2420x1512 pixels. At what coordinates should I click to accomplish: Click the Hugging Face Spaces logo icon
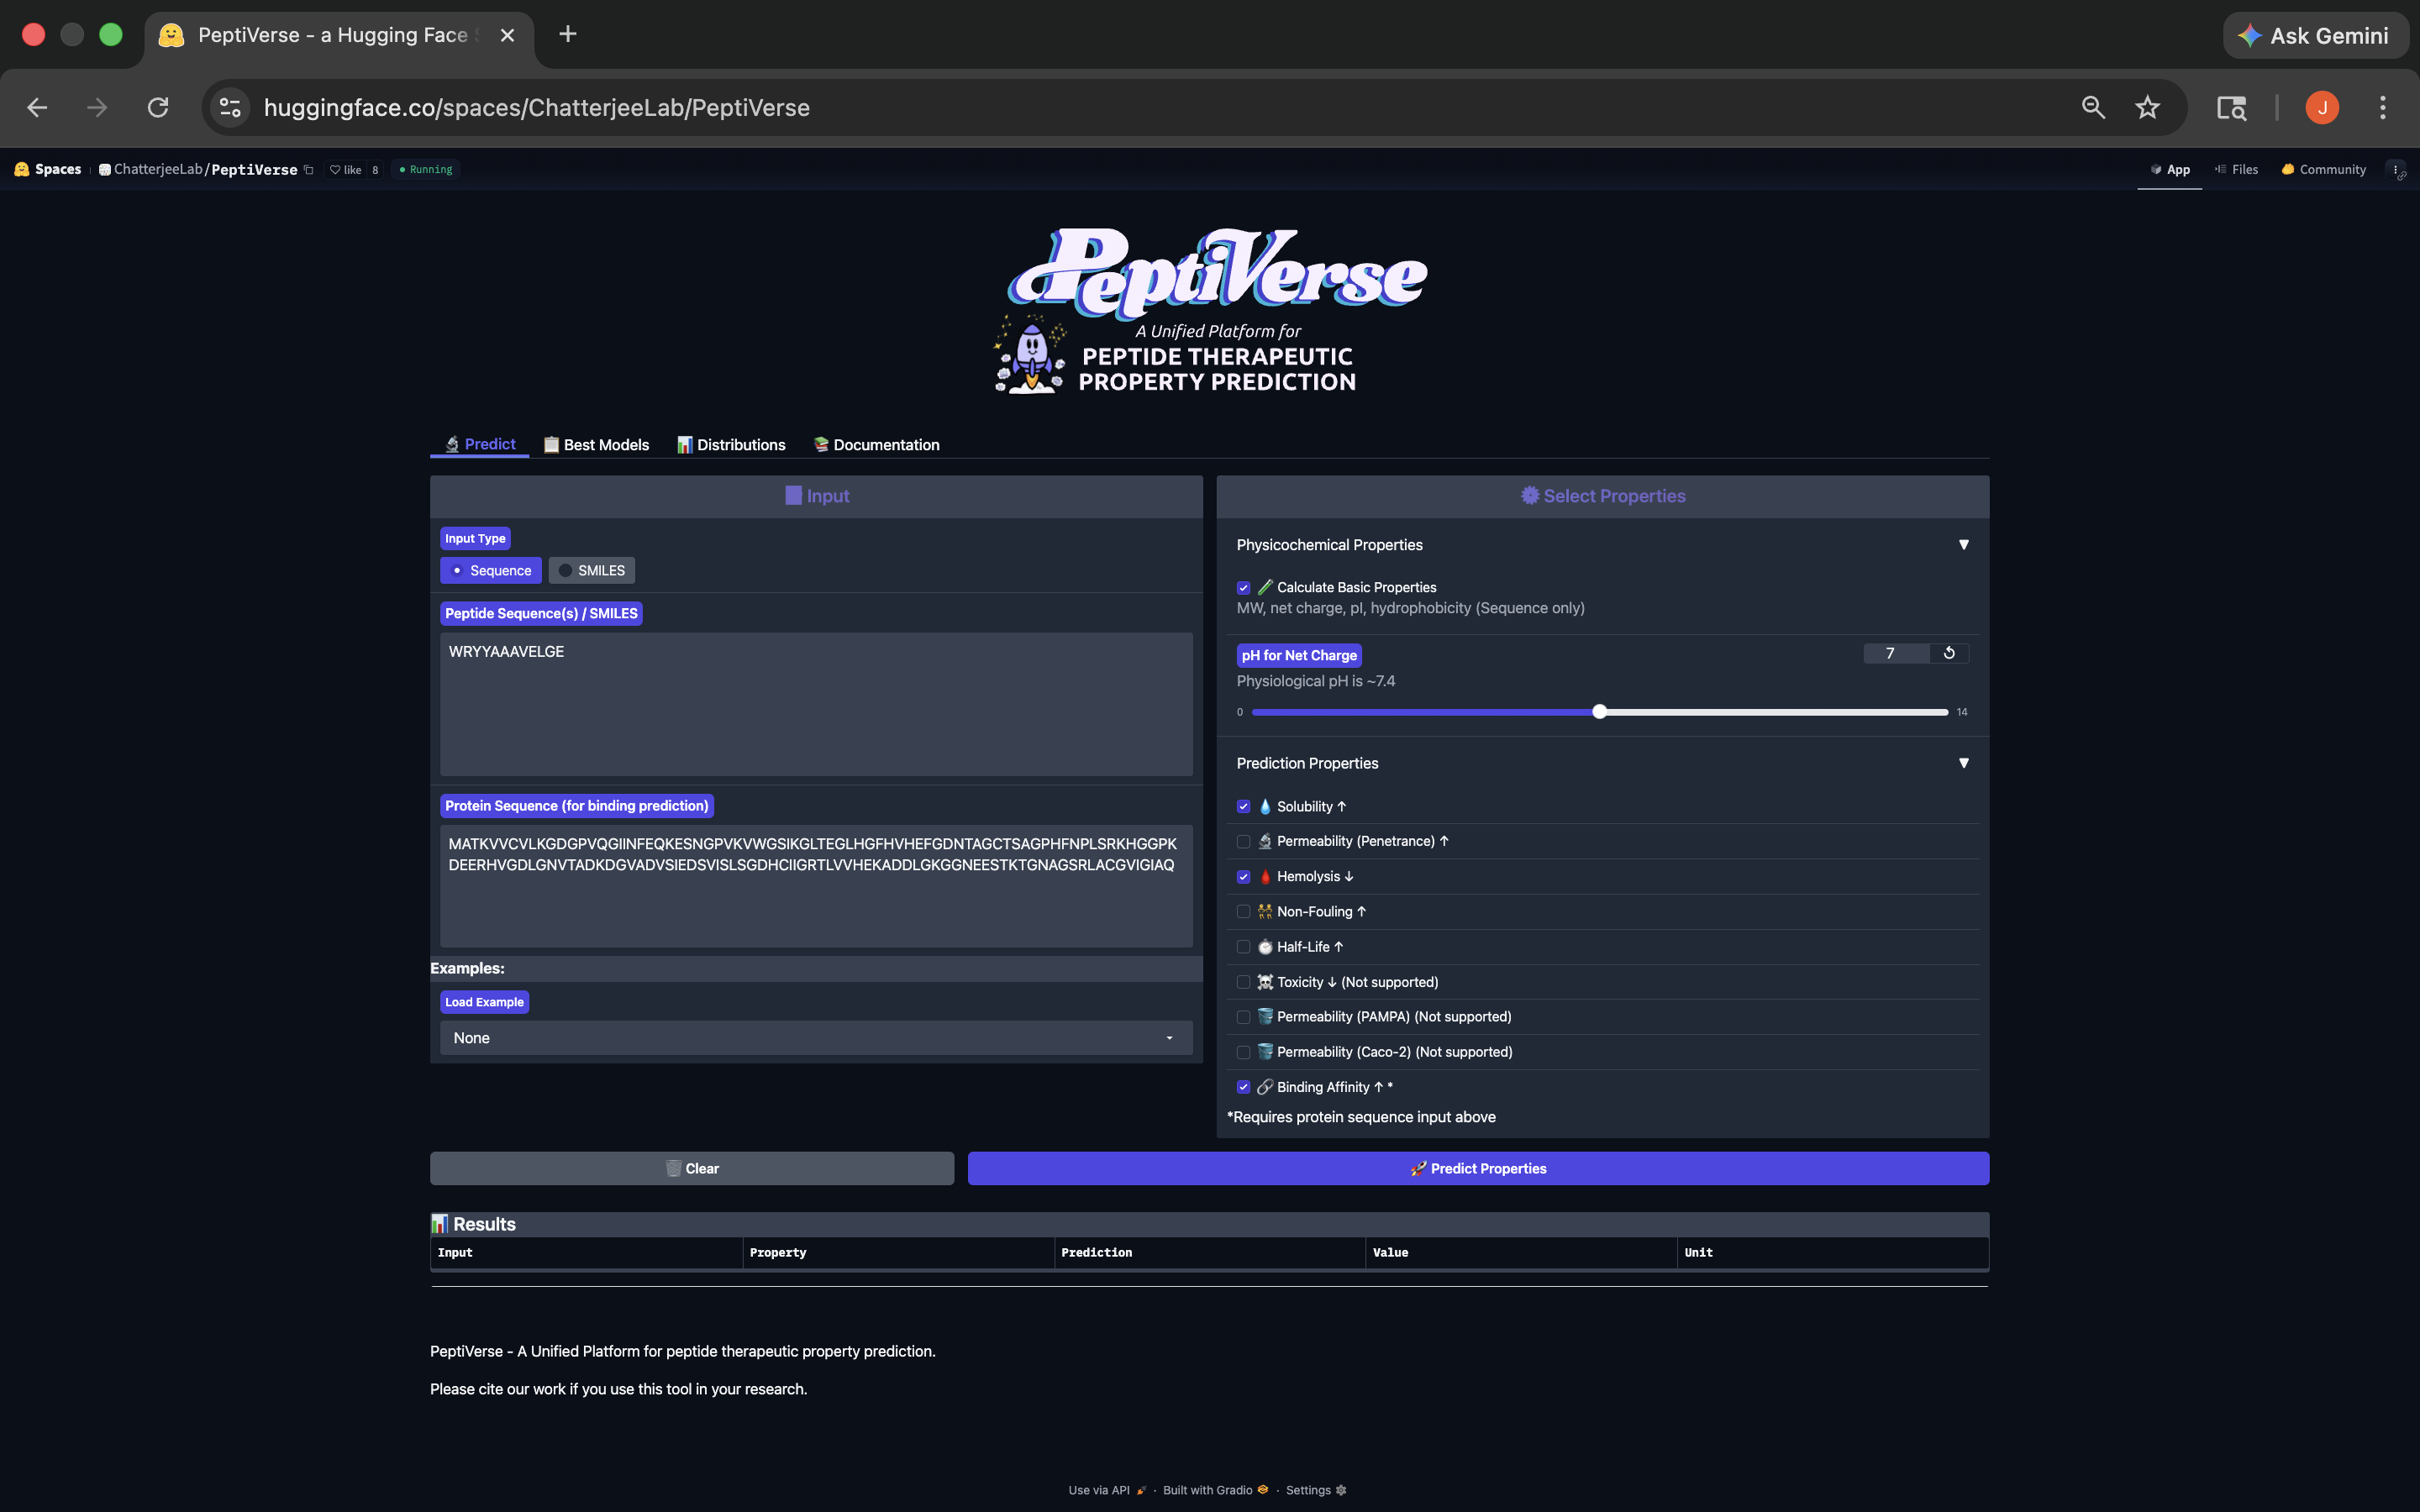22,169
